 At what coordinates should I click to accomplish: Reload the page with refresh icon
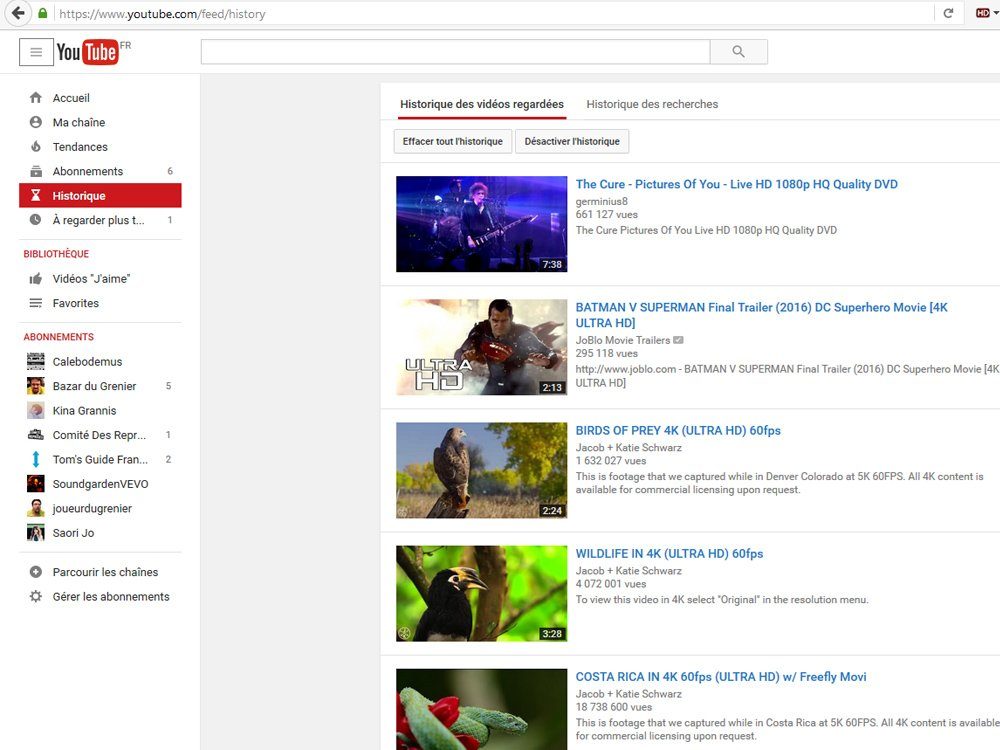(x=948, y=13)
